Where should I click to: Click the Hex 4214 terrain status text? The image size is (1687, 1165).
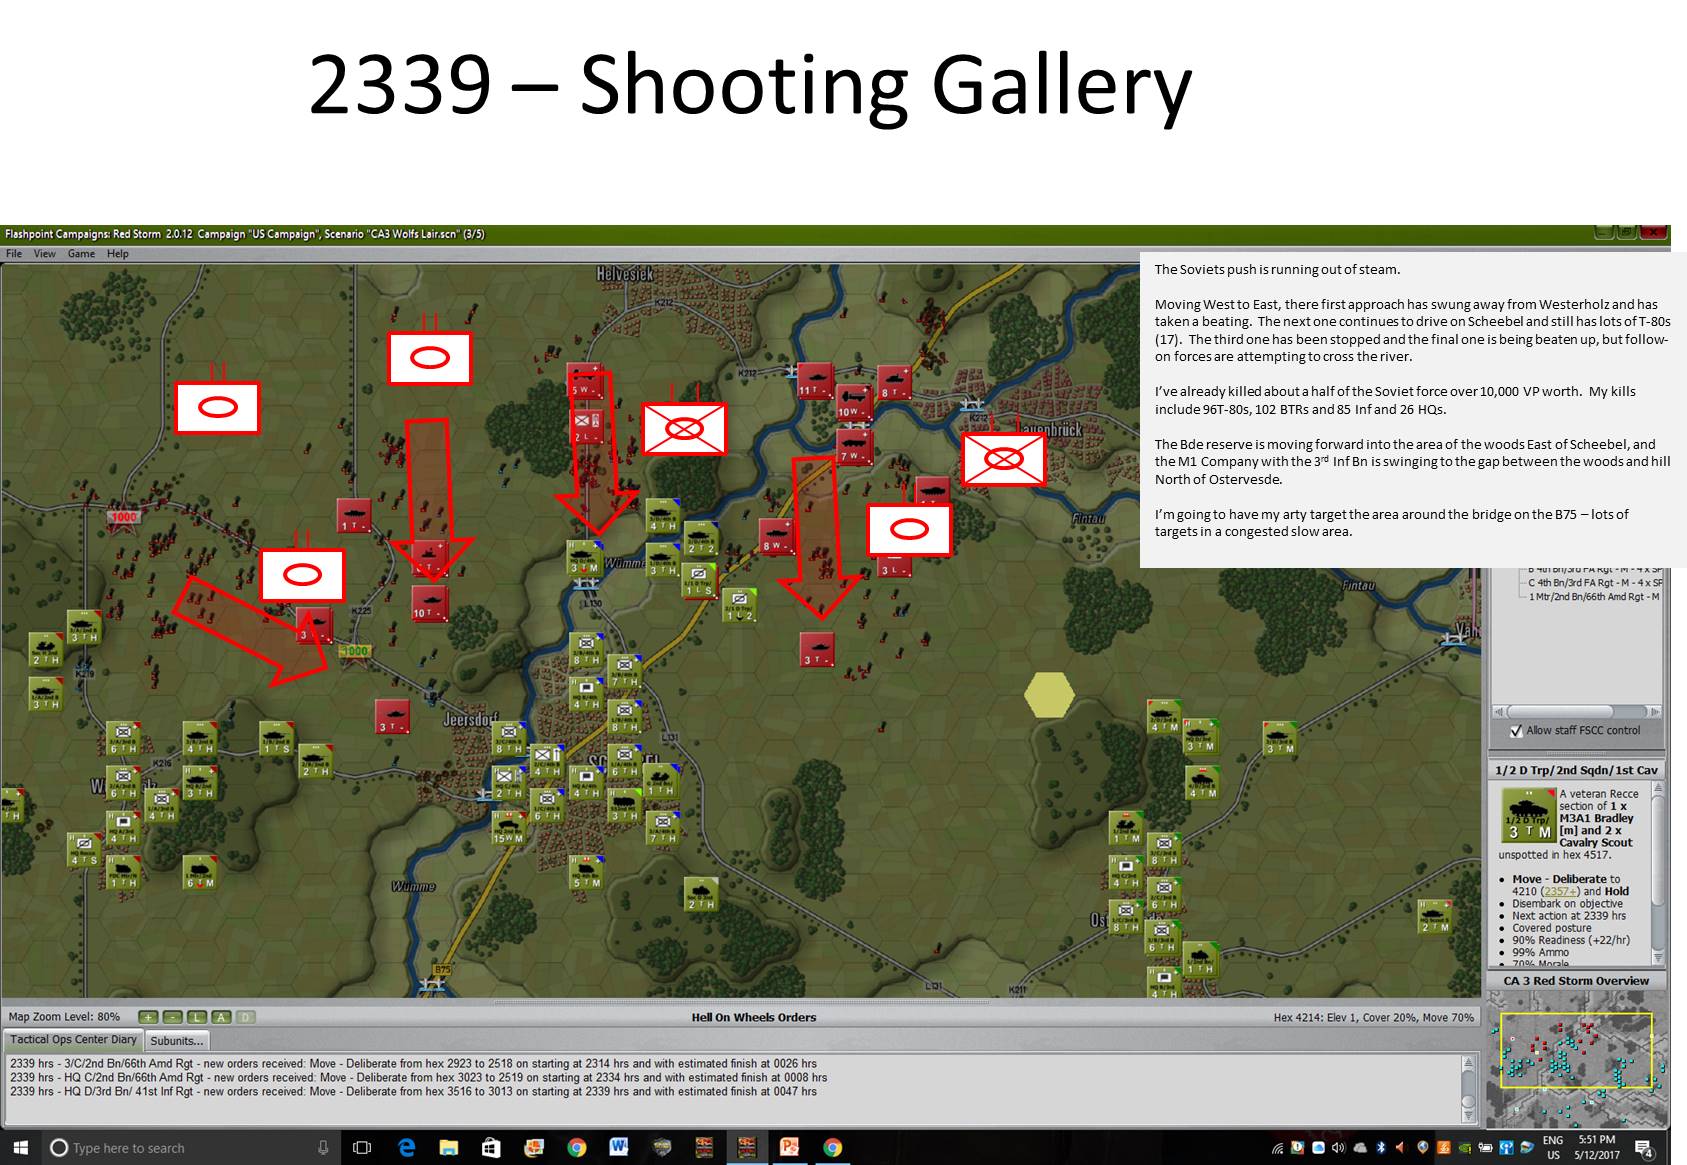(x=1373, y=1018)
